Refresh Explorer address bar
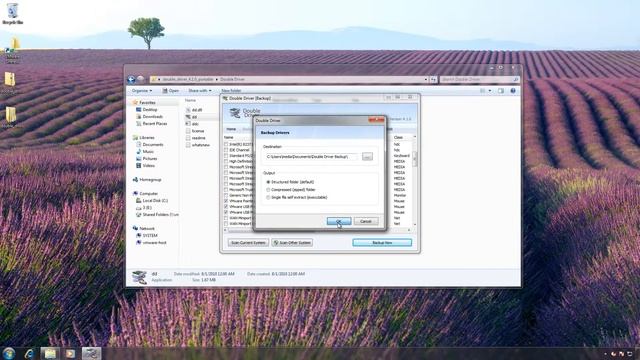Screen dimensions: 640x360 (x=433, y=79)
